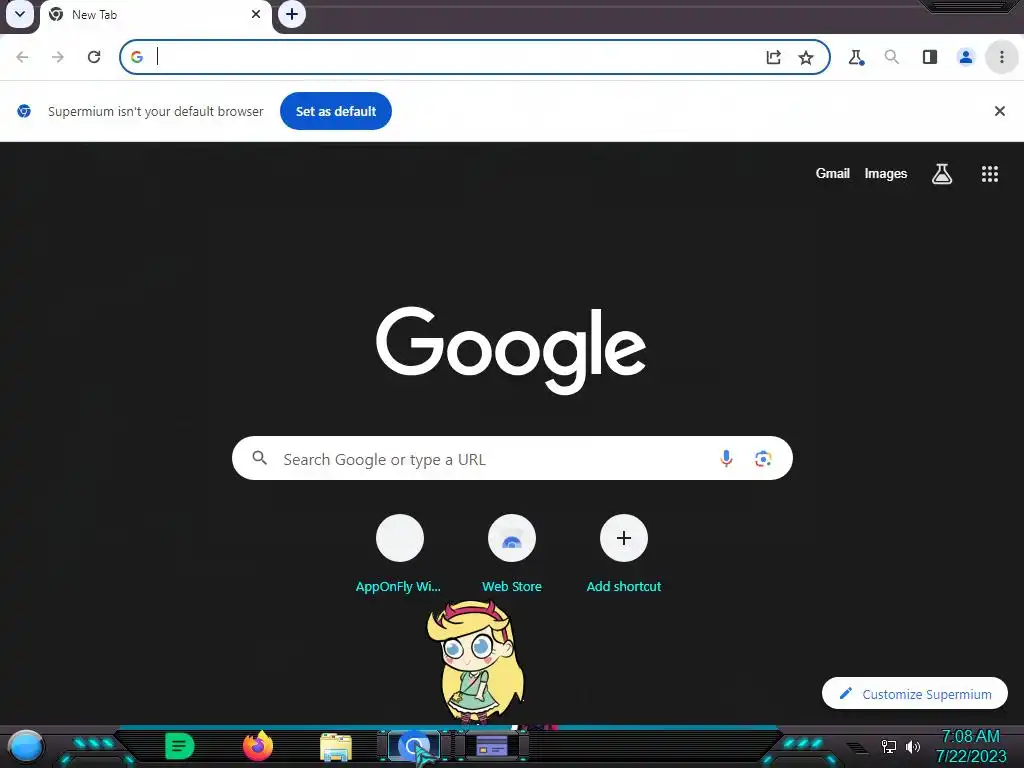Click the magnifier icon in search box

(x=259, y=458)
